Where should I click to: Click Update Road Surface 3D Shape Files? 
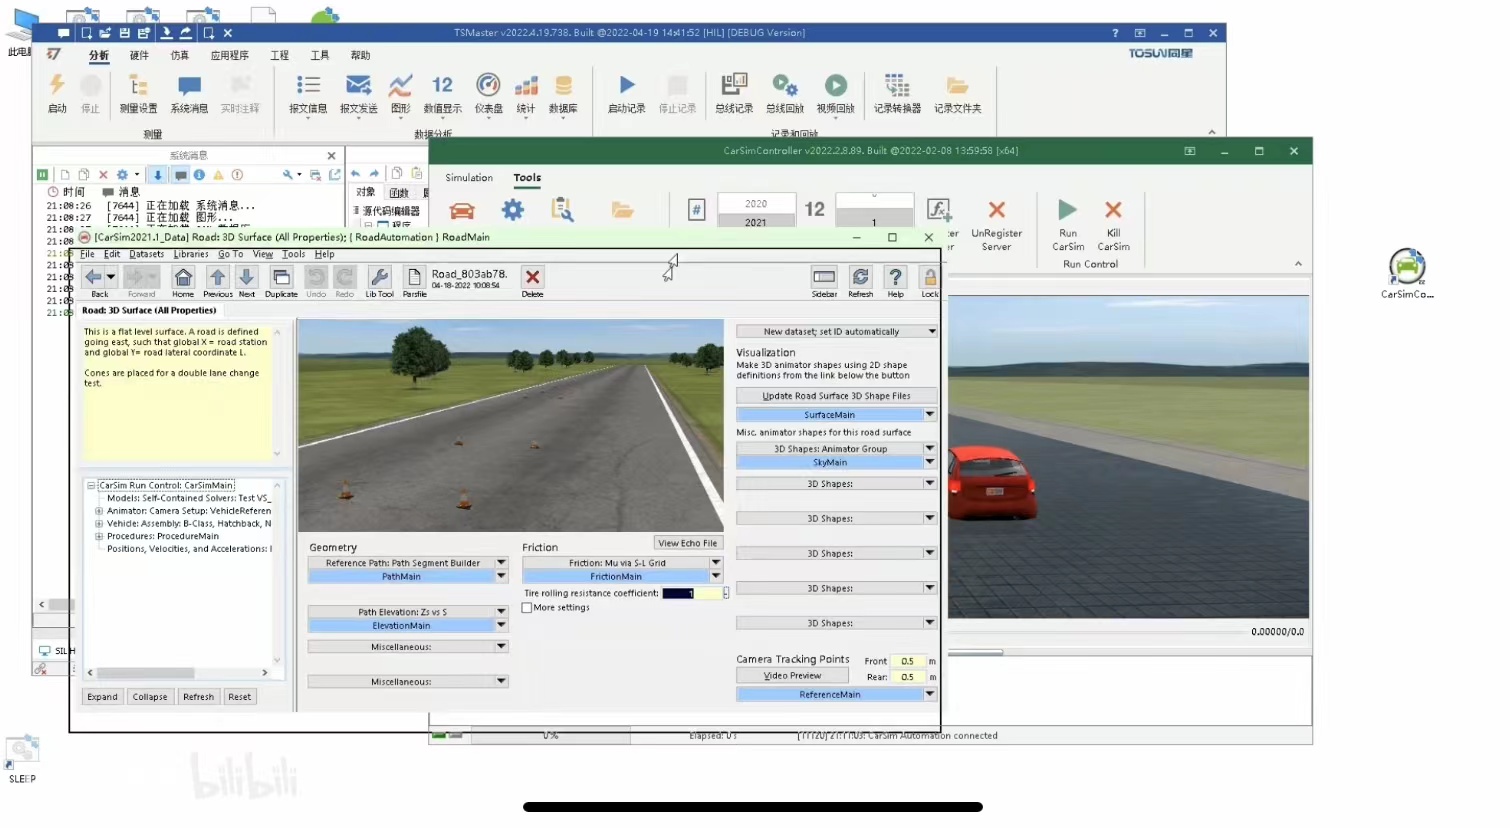[x=836, y=396]
